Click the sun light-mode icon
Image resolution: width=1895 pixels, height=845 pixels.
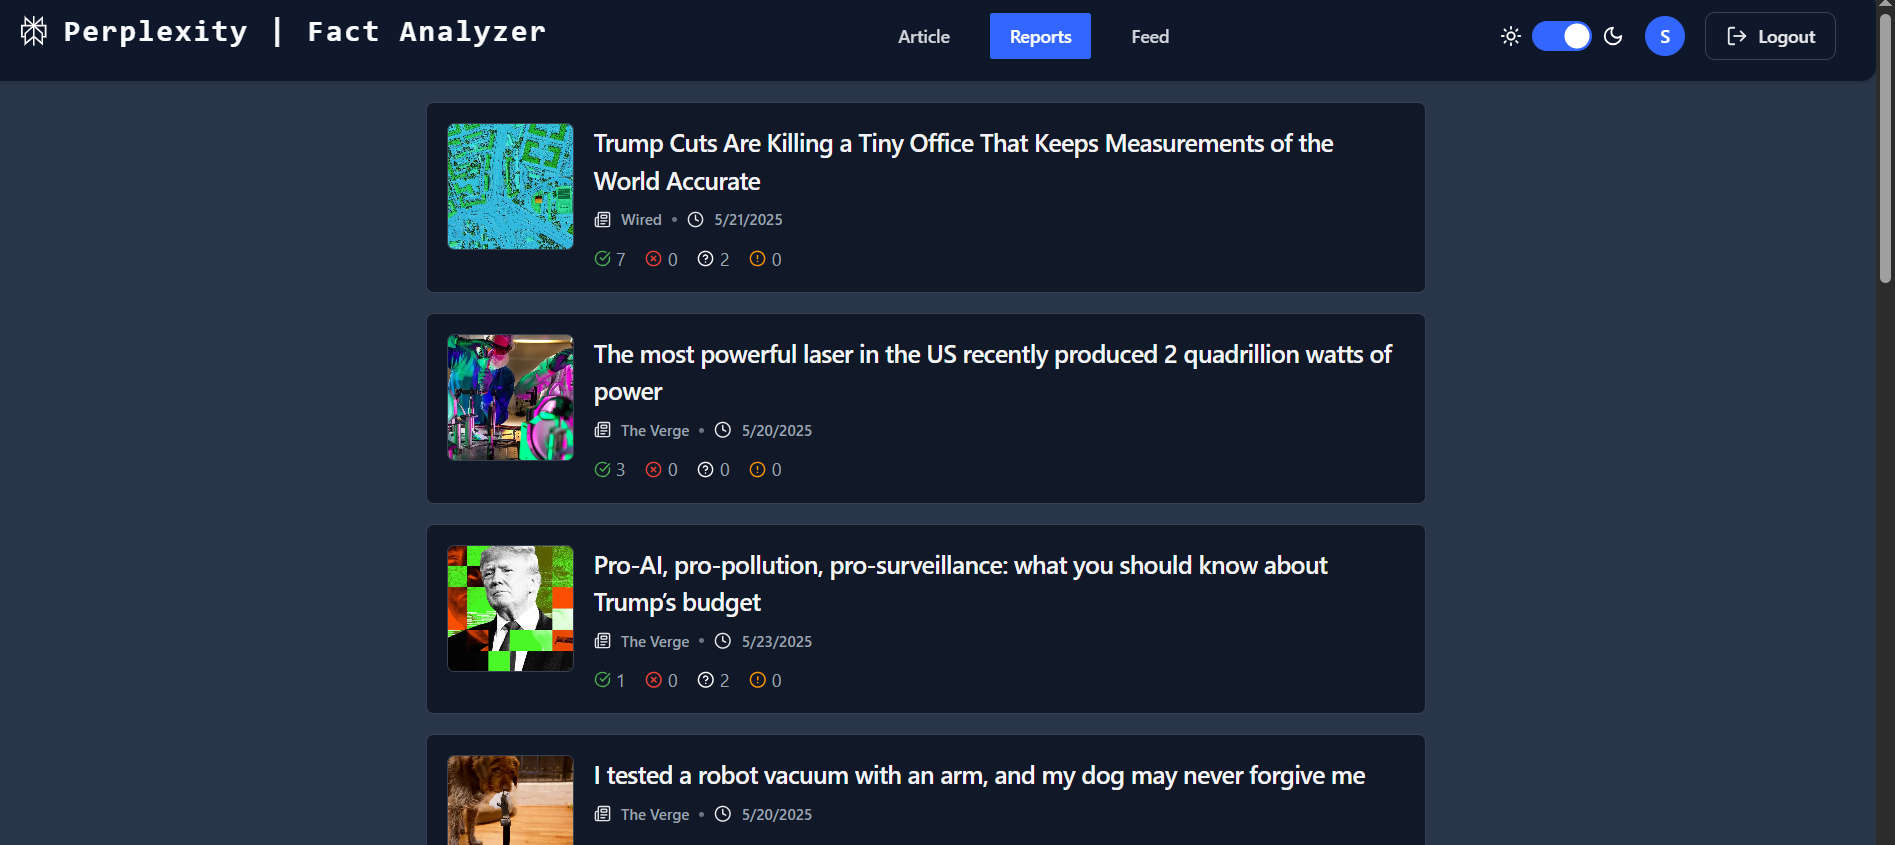tap(1511, 36)
